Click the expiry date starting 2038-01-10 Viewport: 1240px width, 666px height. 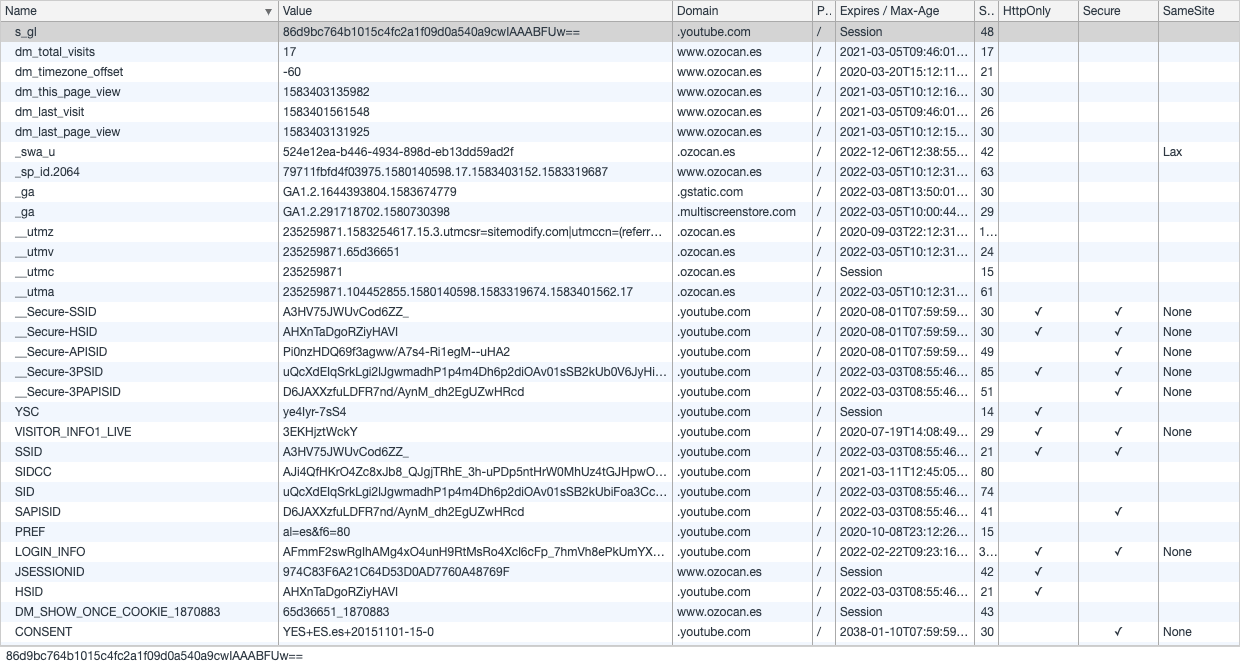(x=904, y=632)
